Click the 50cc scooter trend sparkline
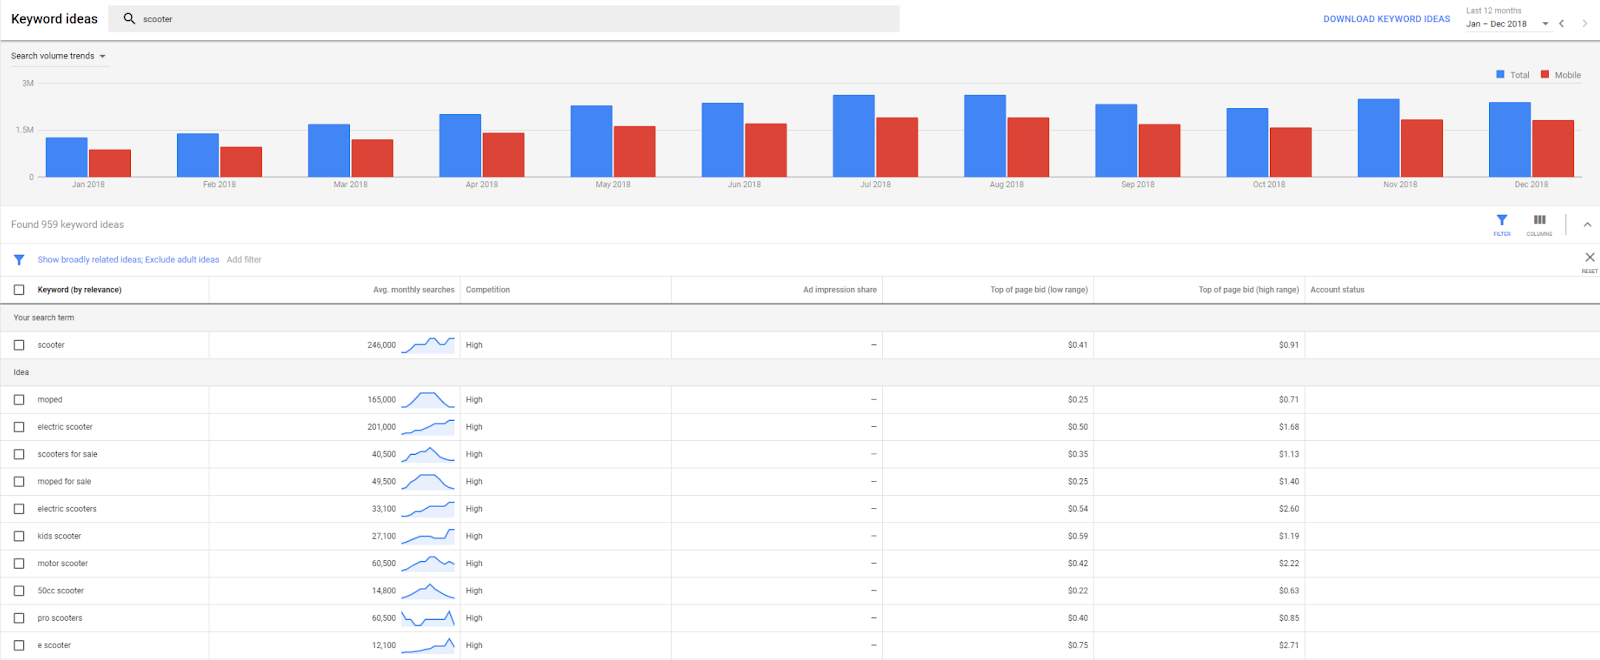The image size is (1600, 660). 428,591
